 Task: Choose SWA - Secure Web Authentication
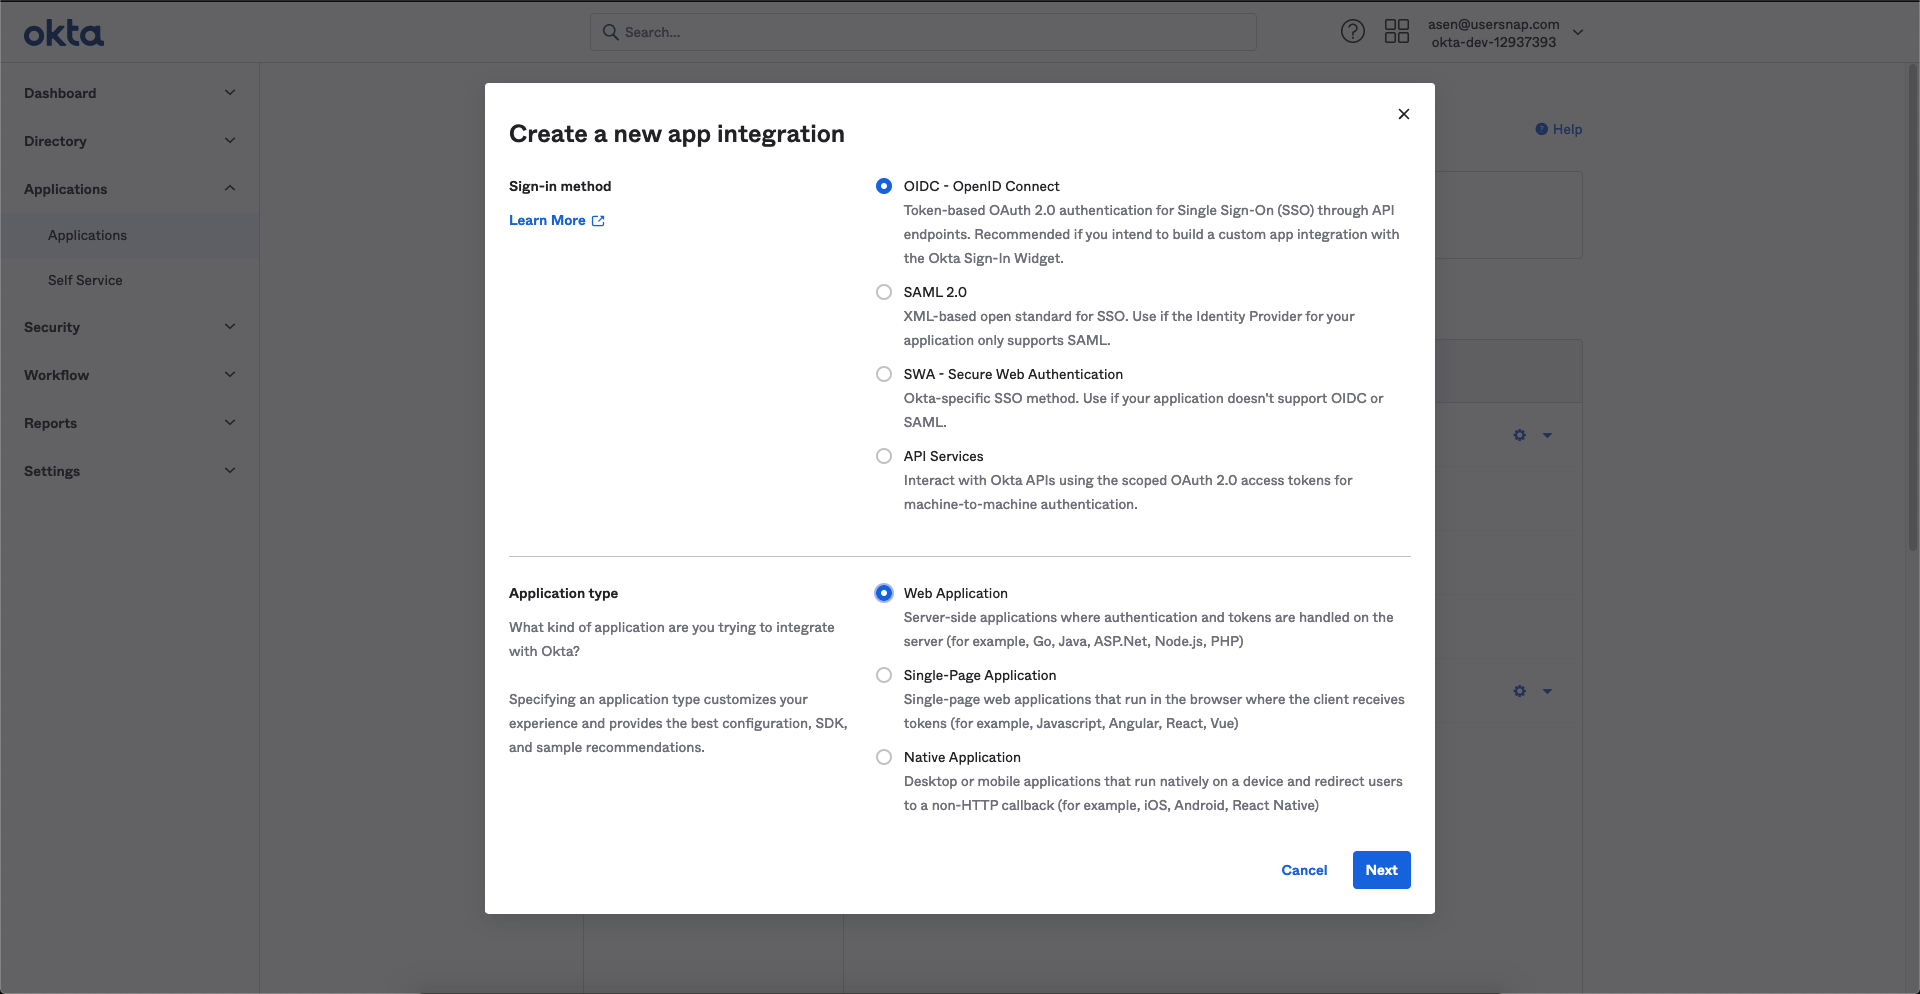[x=884, y=374]
